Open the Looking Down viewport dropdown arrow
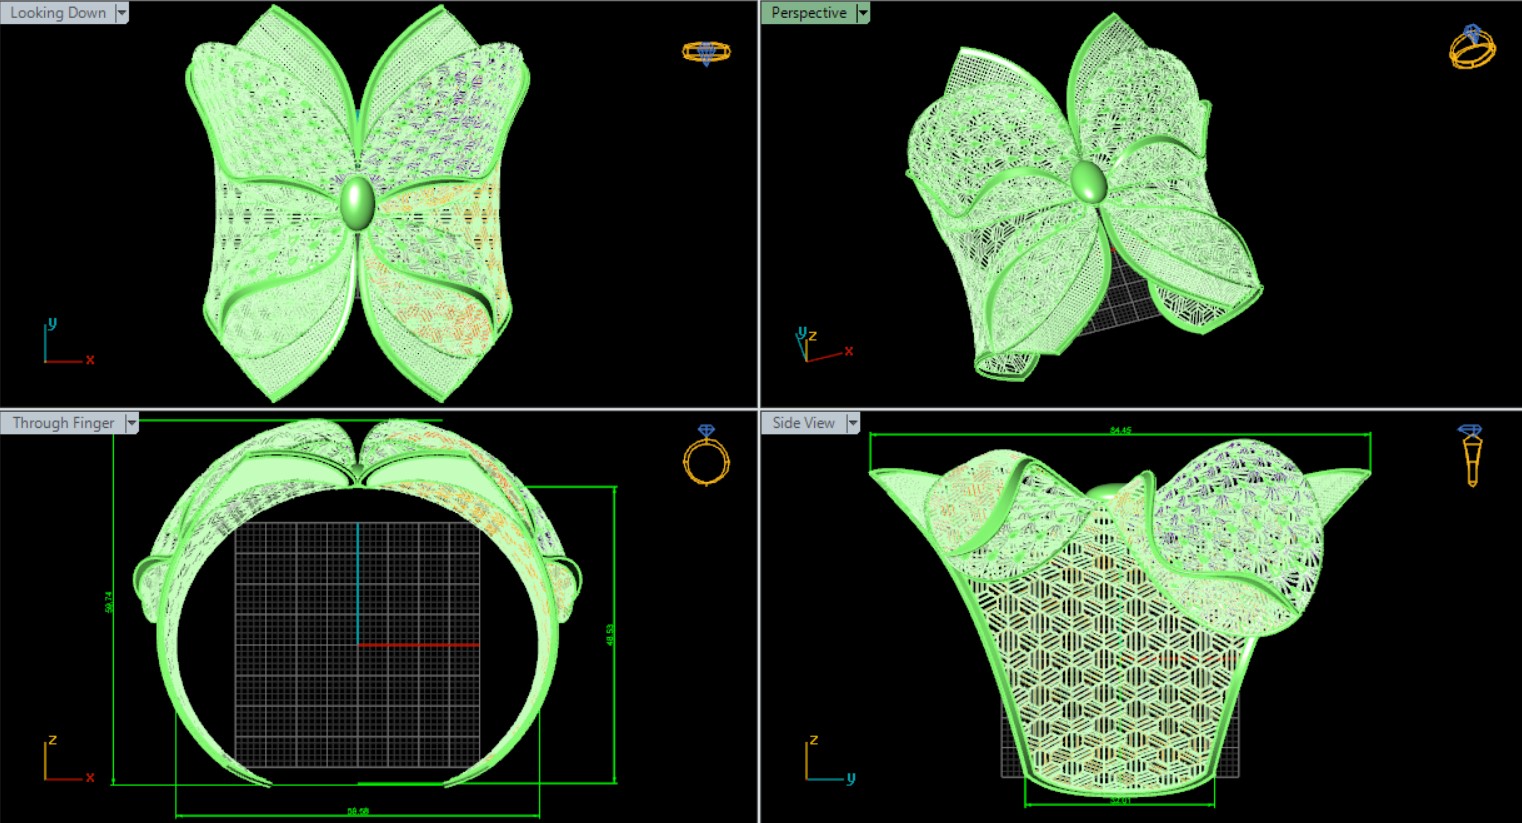The width and height of the screenshot is (1522, 823). [x=122, y=13]
